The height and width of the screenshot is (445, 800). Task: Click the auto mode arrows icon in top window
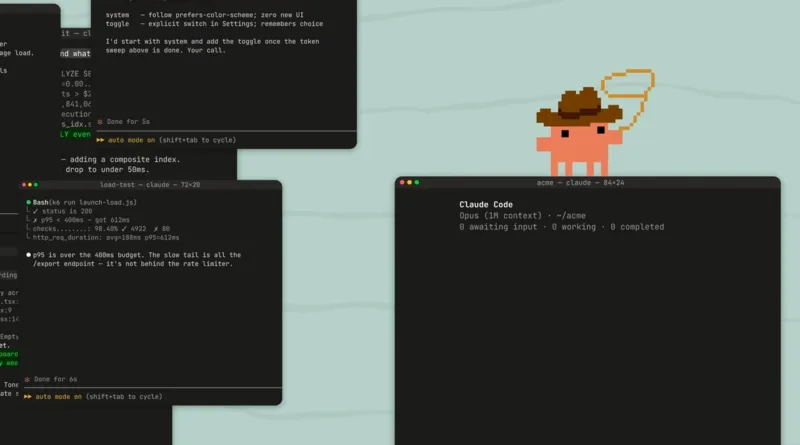100,140
